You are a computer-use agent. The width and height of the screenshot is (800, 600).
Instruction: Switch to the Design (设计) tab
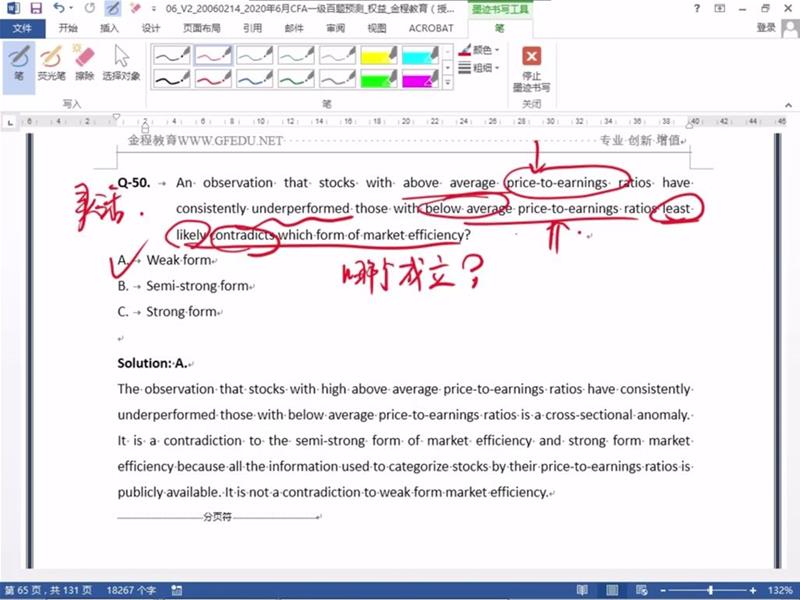151,29
